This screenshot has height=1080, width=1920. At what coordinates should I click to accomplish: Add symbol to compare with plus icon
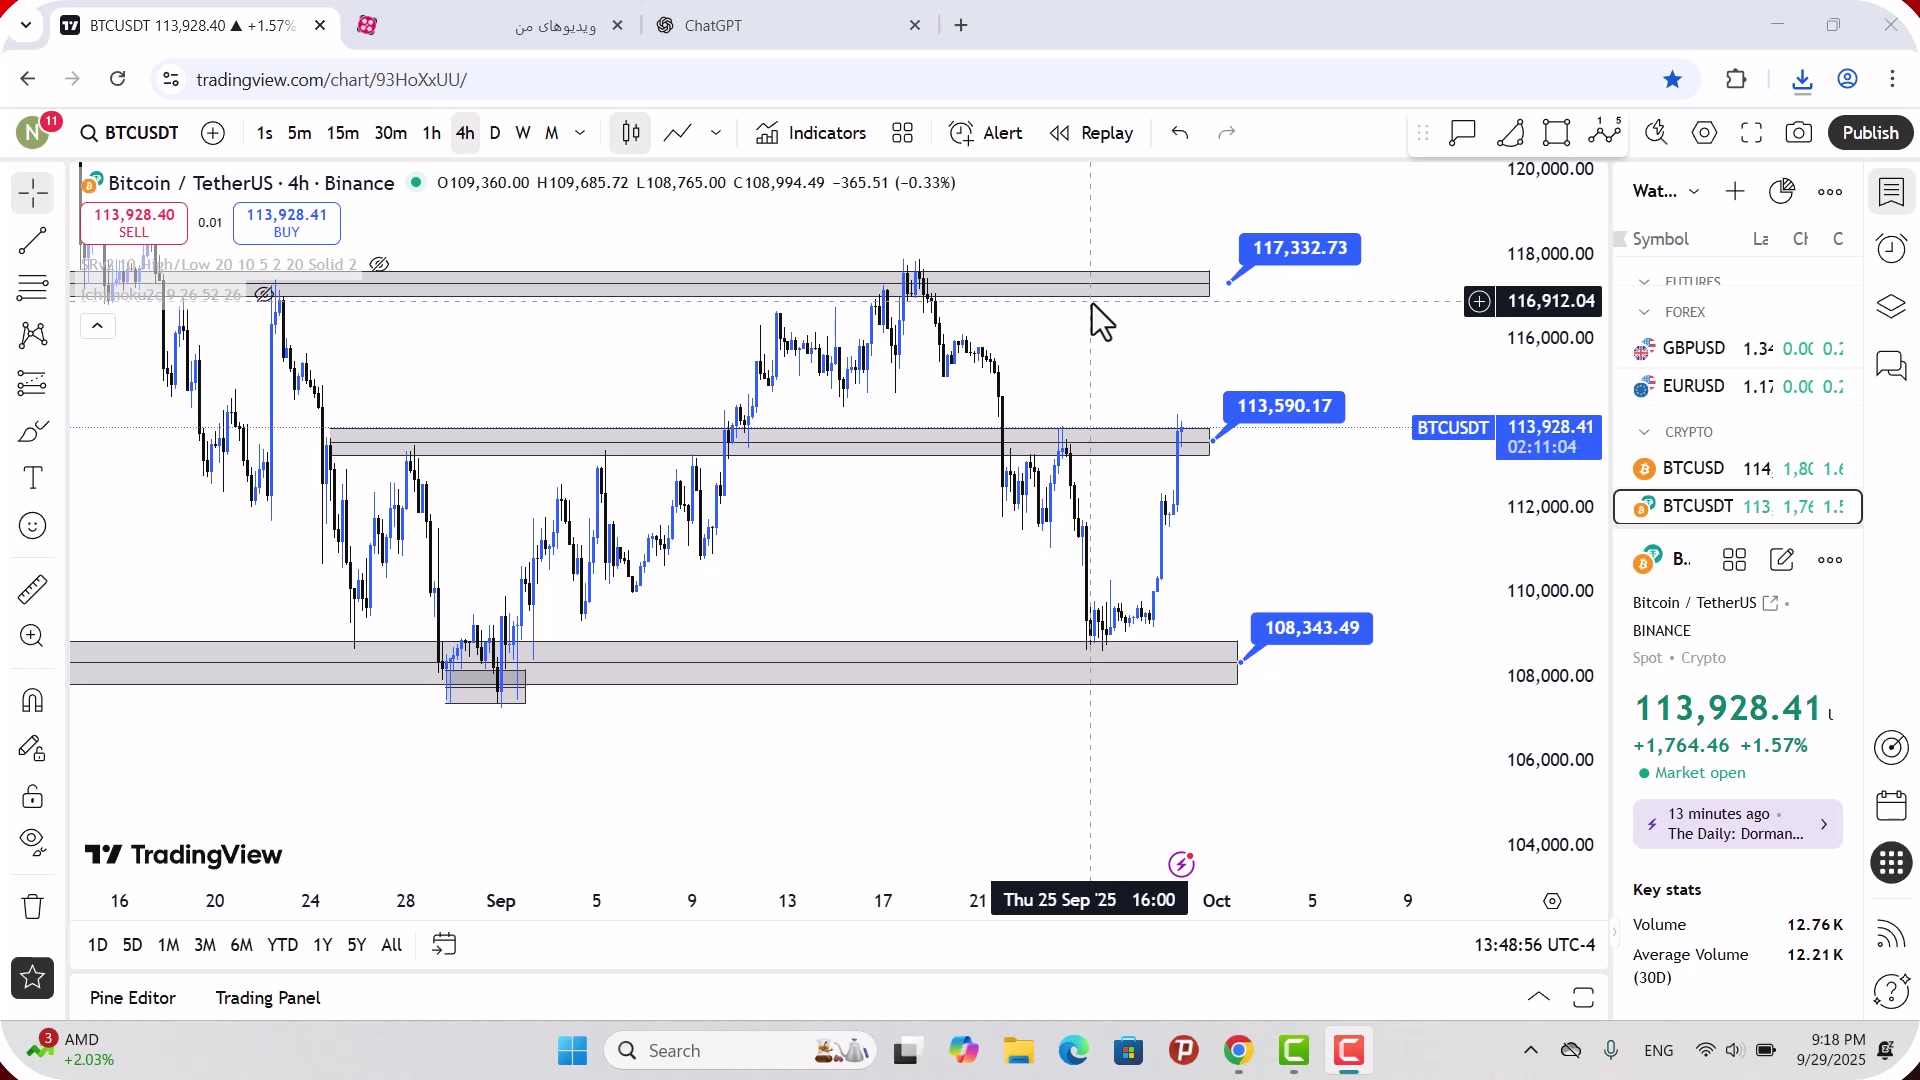click(x=213, y=133)
